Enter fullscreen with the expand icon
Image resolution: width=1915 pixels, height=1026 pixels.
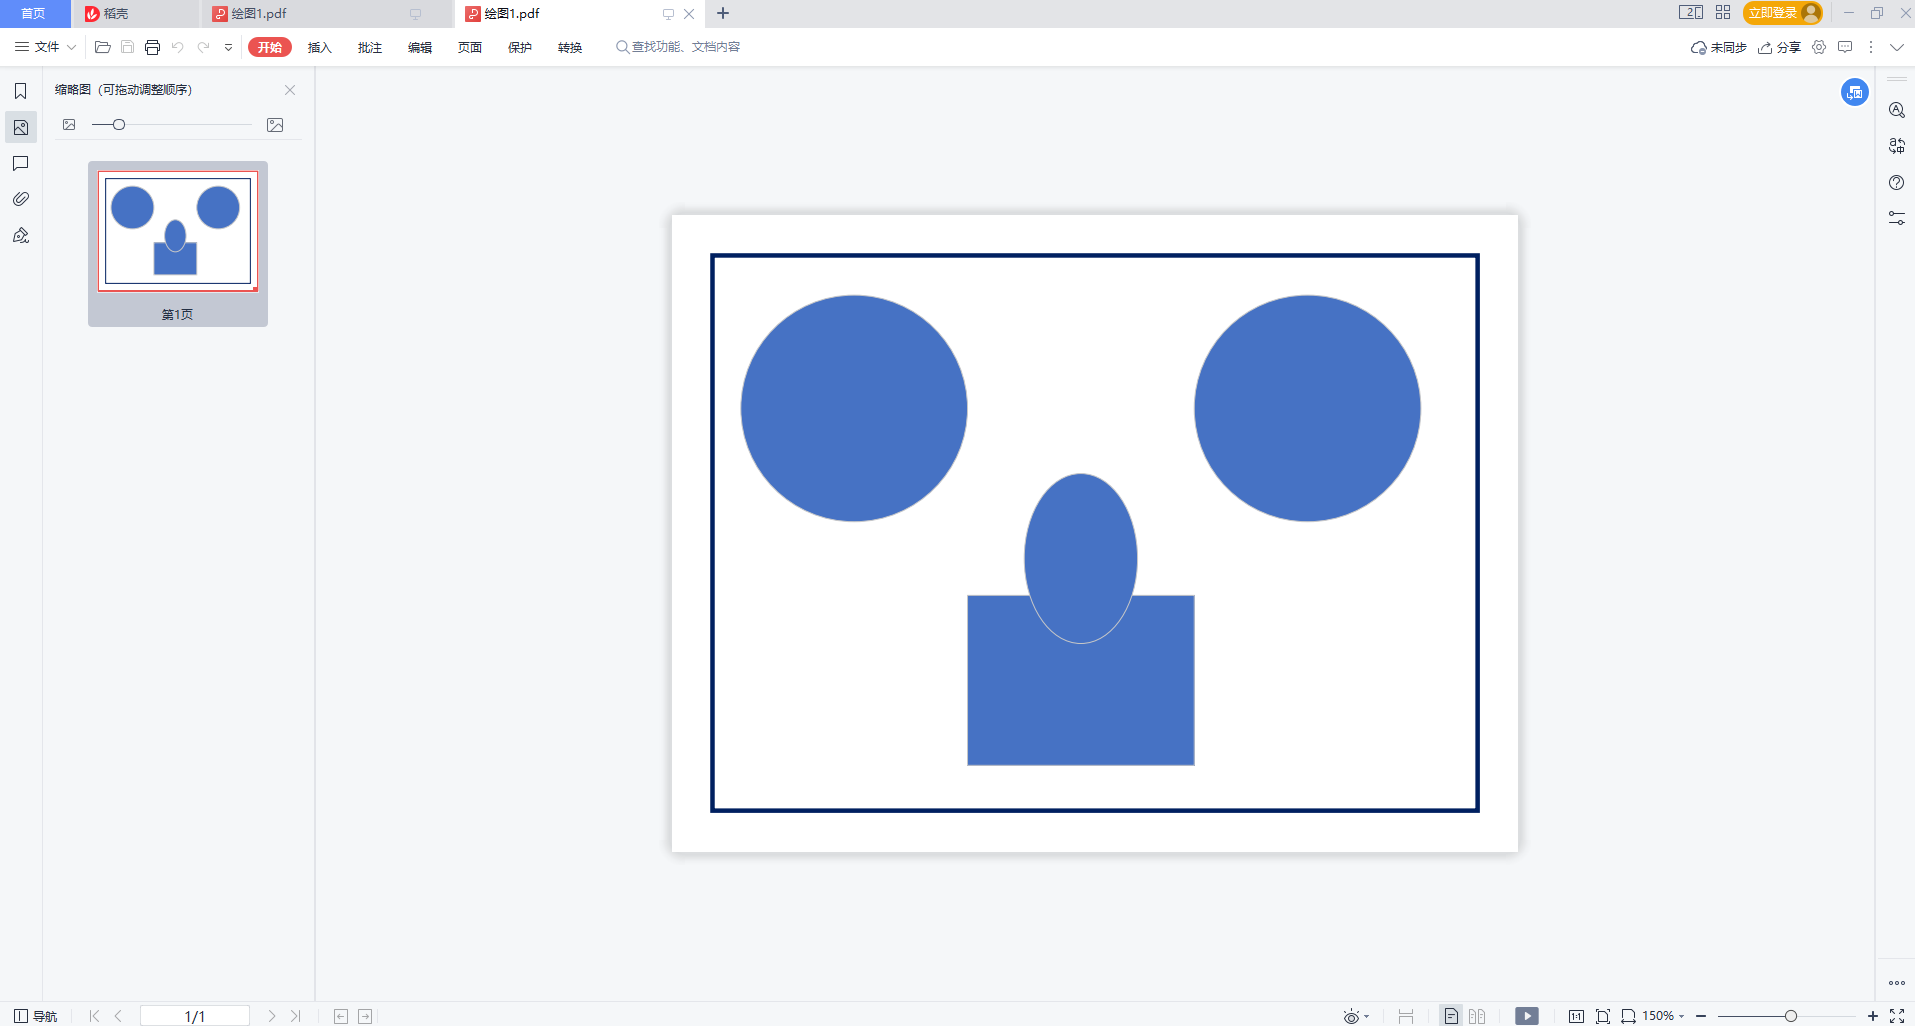(1897, 1016)
